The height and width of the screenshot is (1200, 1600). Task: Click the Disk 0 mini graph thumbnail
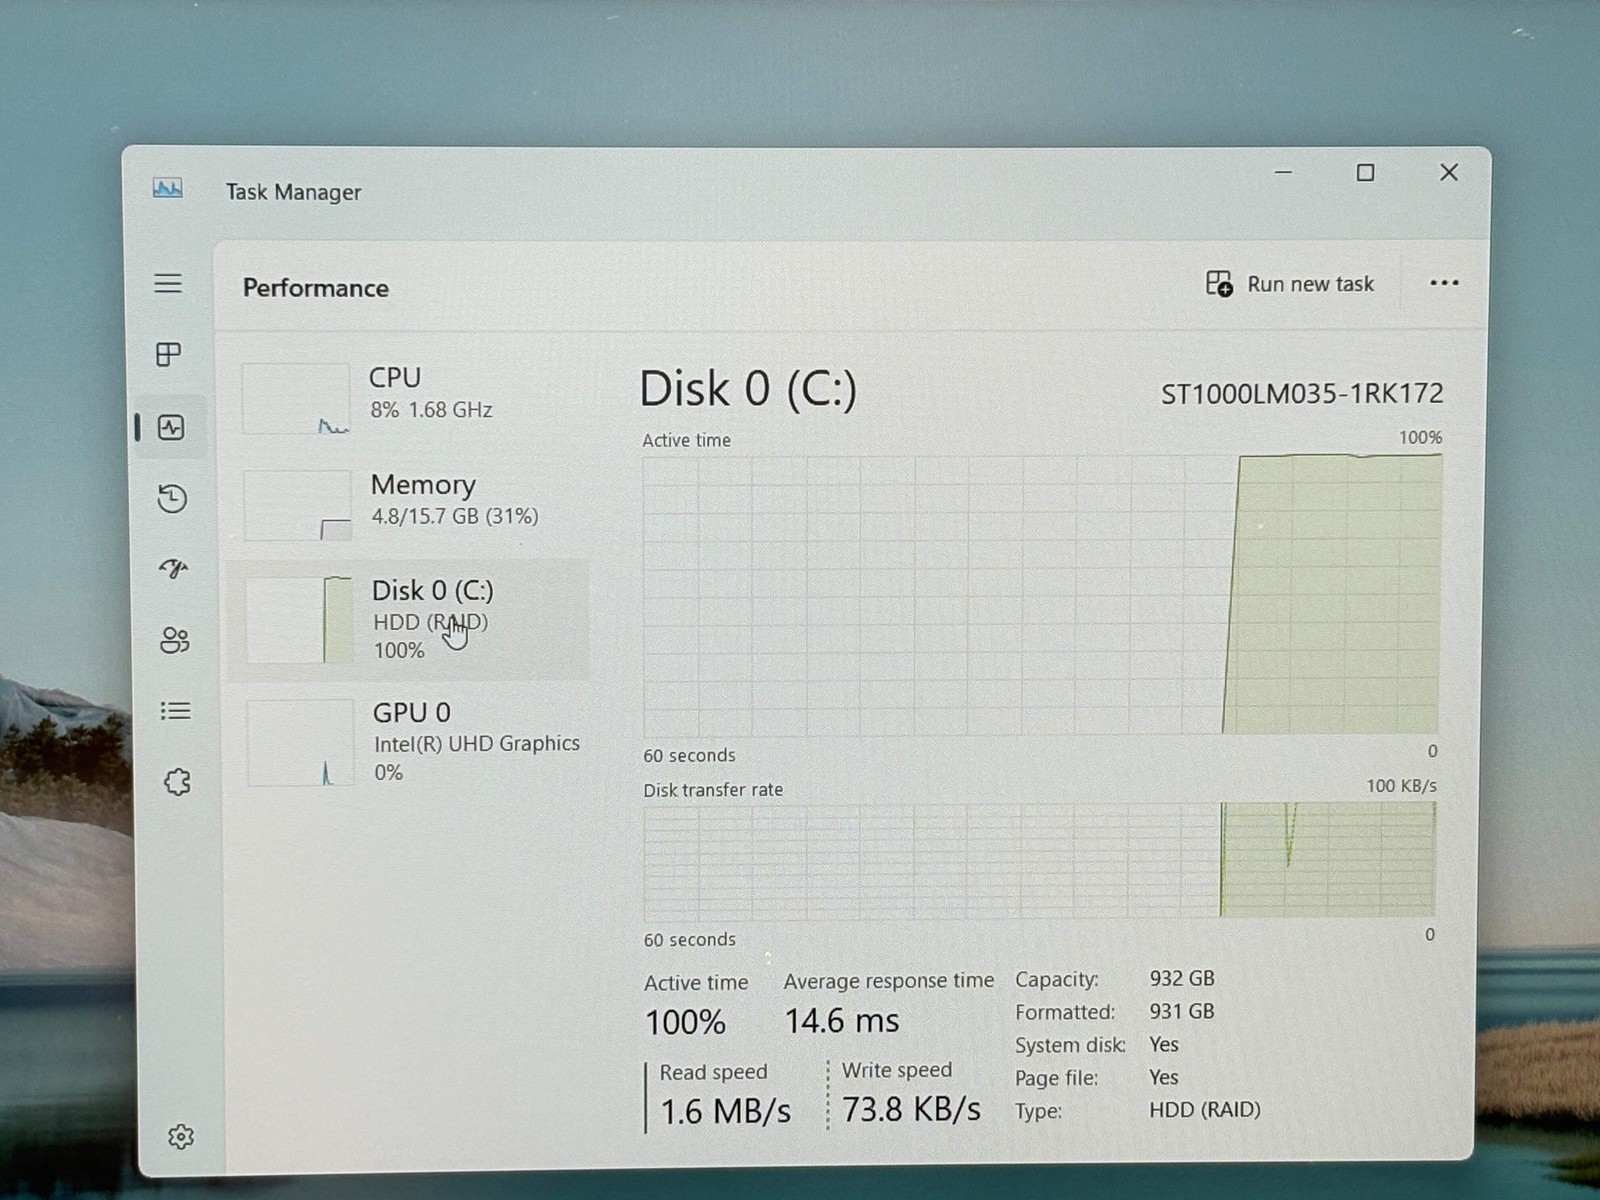(x=299, y=620)
